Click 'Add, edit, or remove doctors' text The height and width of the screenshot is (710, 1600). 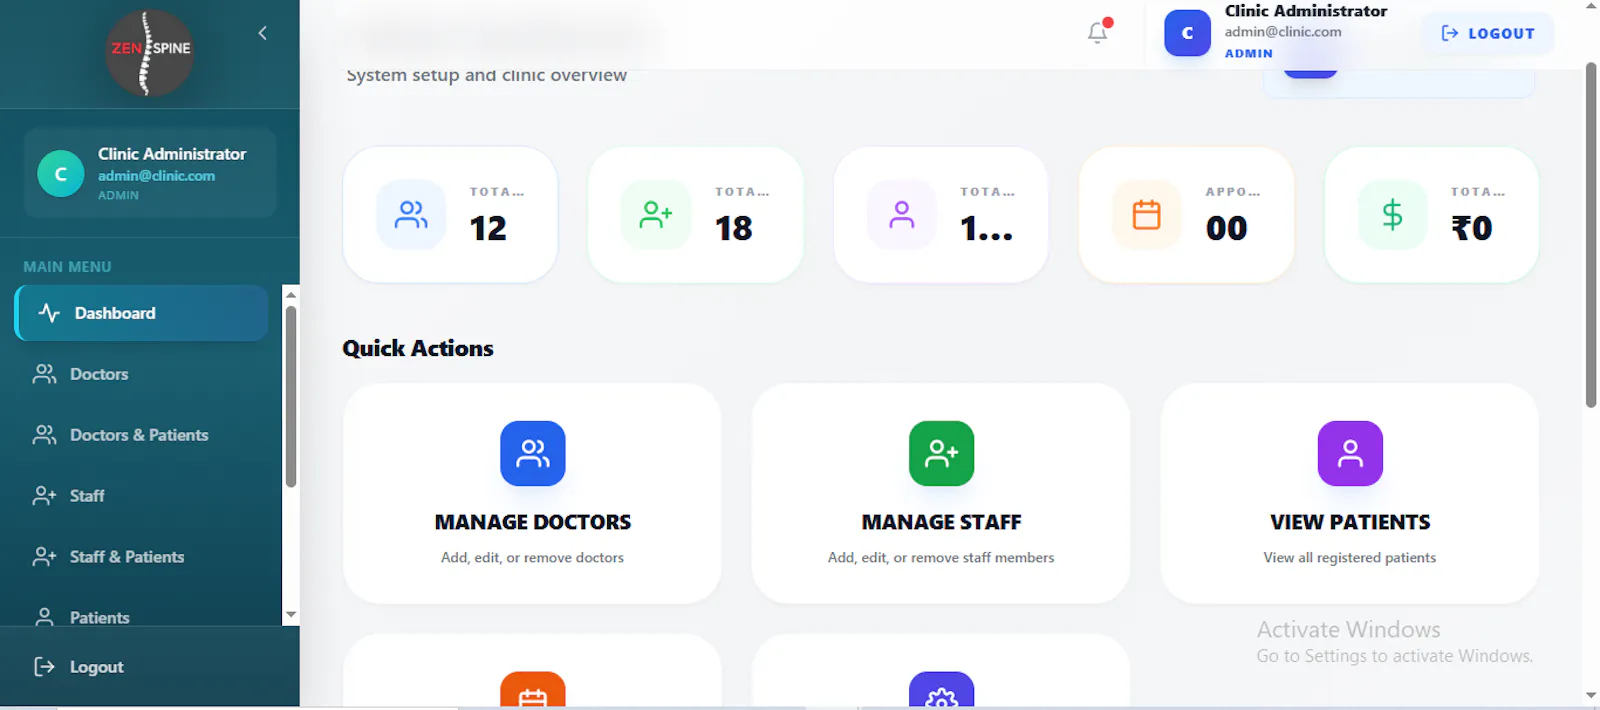pos(532,557)
